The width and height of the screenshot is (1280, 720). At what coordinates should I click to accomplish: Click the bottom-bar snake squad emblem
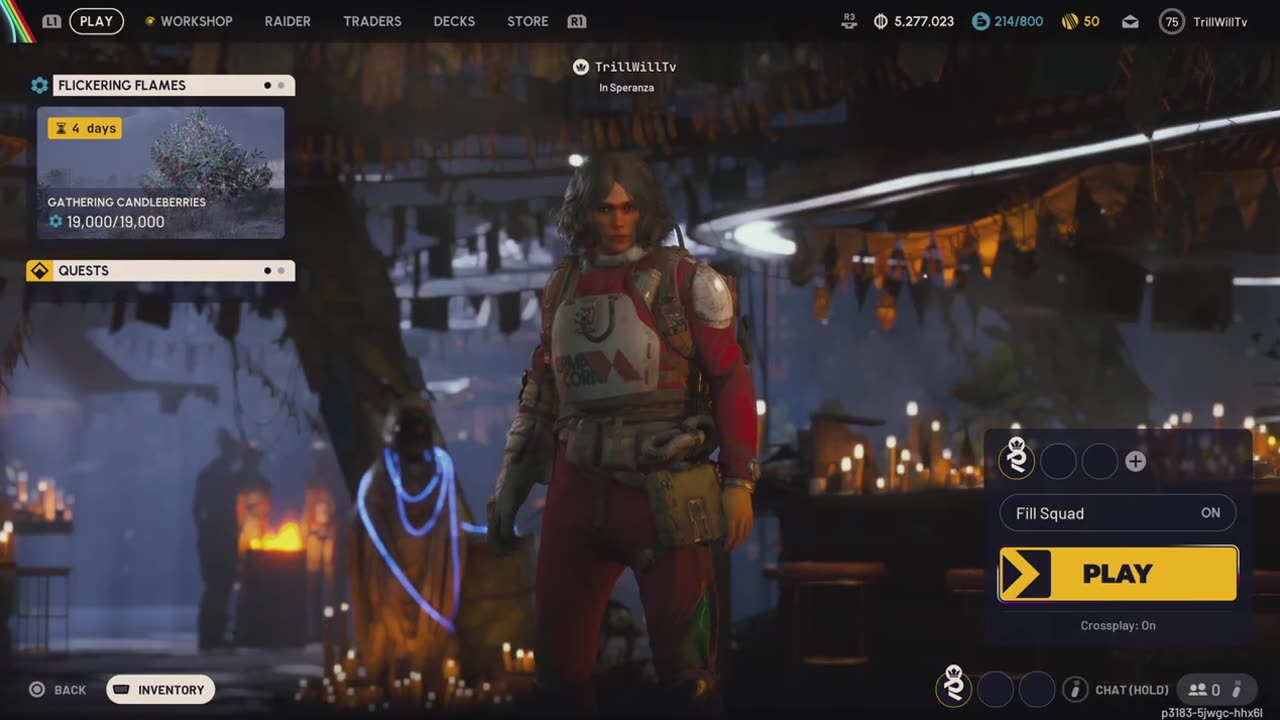click(954, 686)
